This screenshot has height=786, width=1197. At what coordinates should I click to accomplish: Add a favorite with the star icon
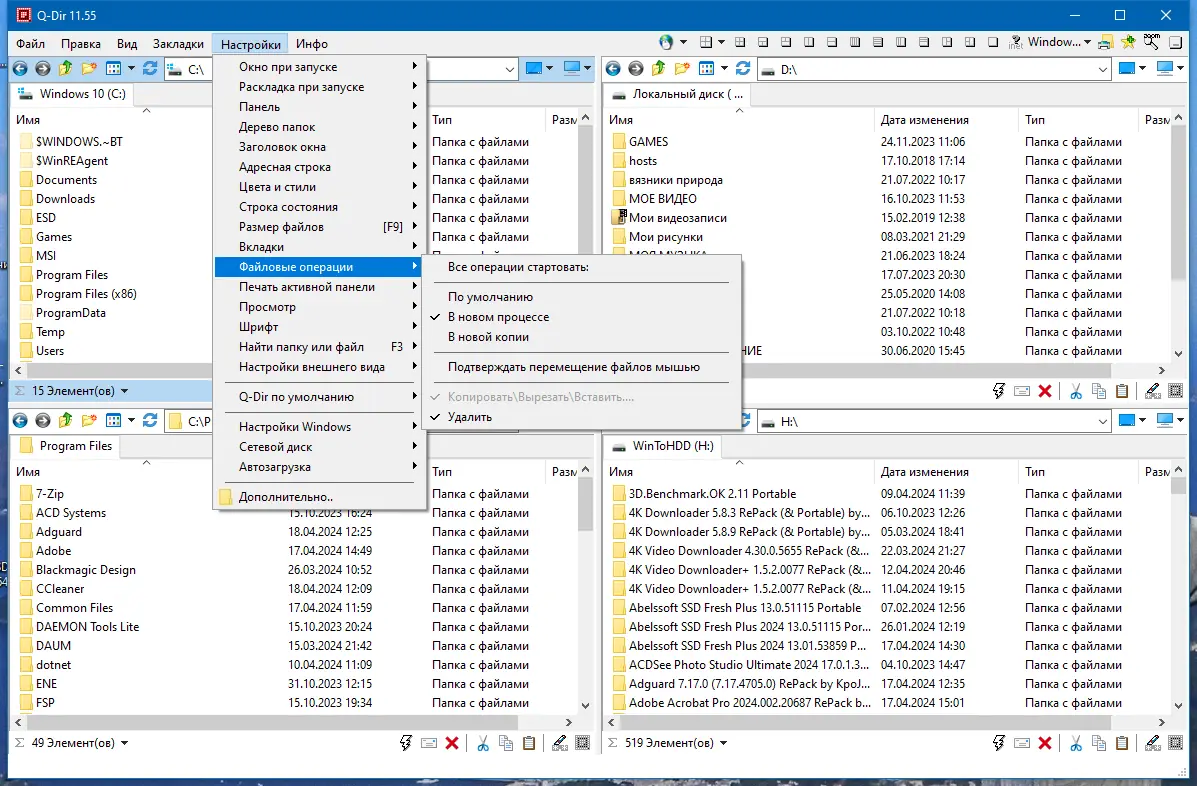tap(1128, 42)
